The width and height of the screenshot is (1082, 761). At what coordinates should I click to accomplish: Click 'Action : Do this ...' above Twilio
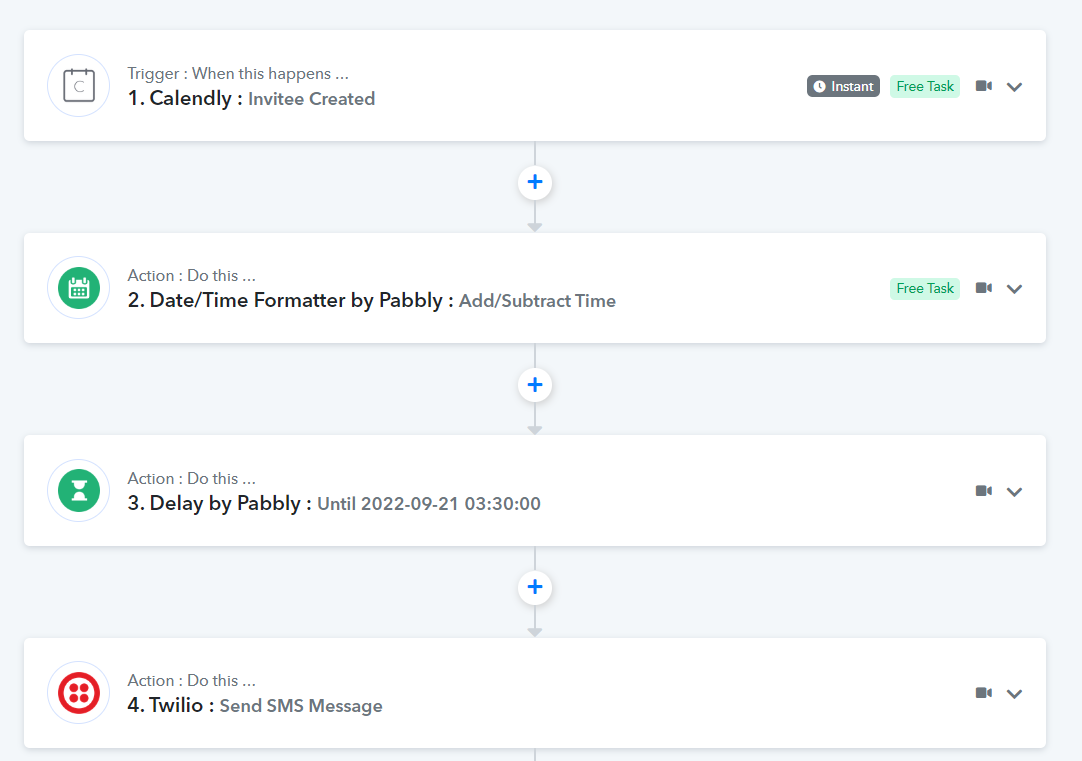[192, 680]
